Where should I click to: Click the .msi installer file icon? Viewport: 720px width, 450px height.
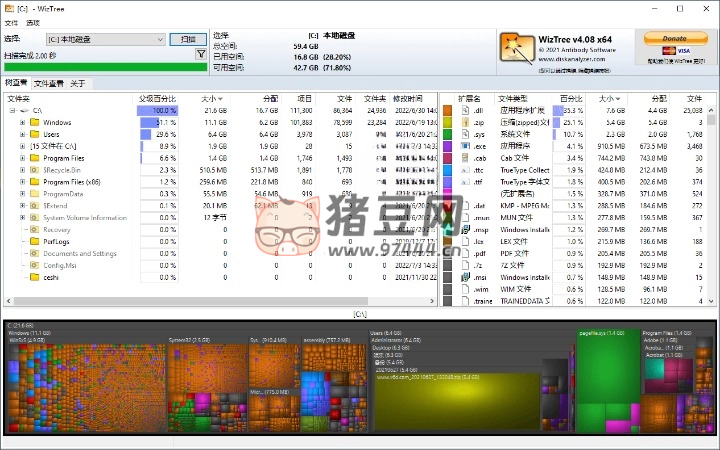click(467, 277)
